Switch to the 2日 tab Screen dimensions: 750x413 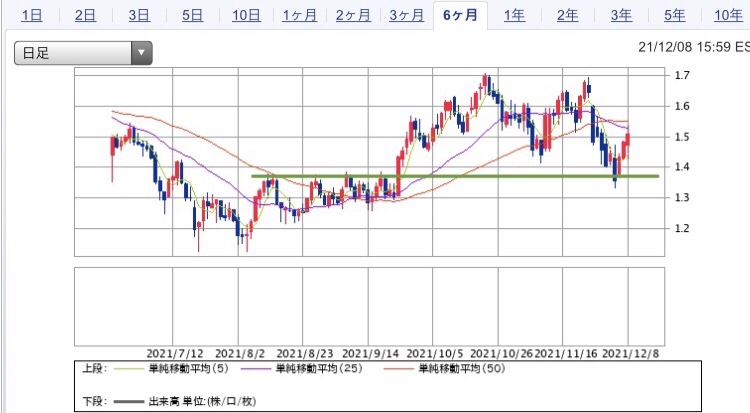click(86, 15)
